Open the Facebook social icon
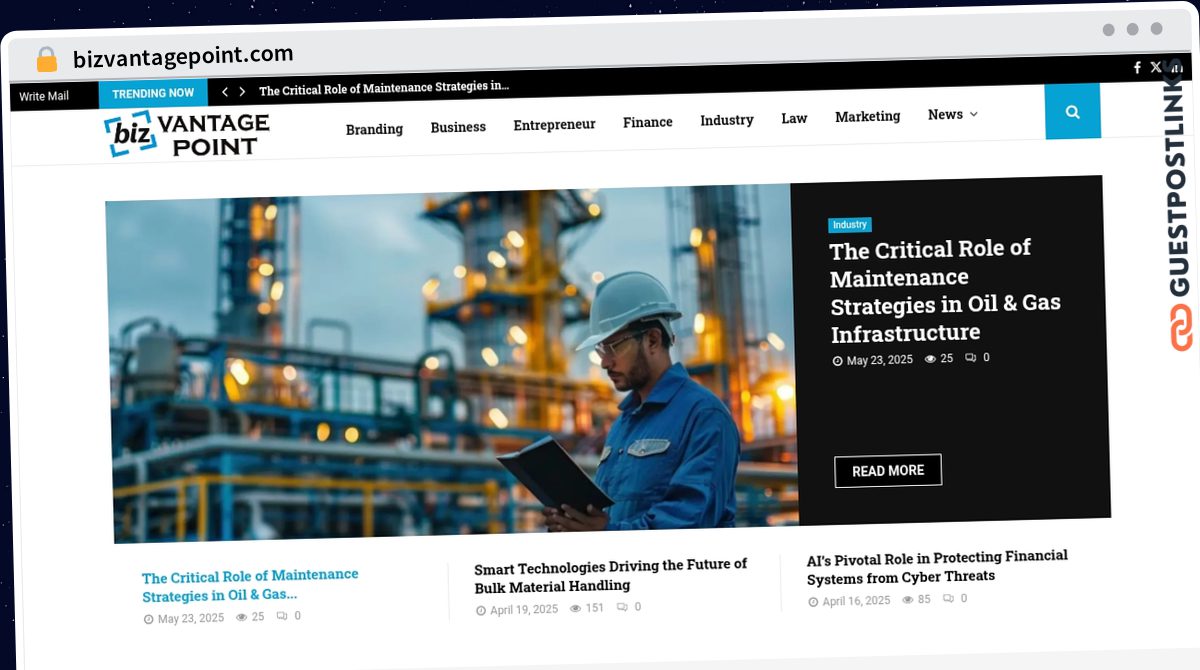The width and height of the screenshot is (1200, 670). (x=1137, y=68)
